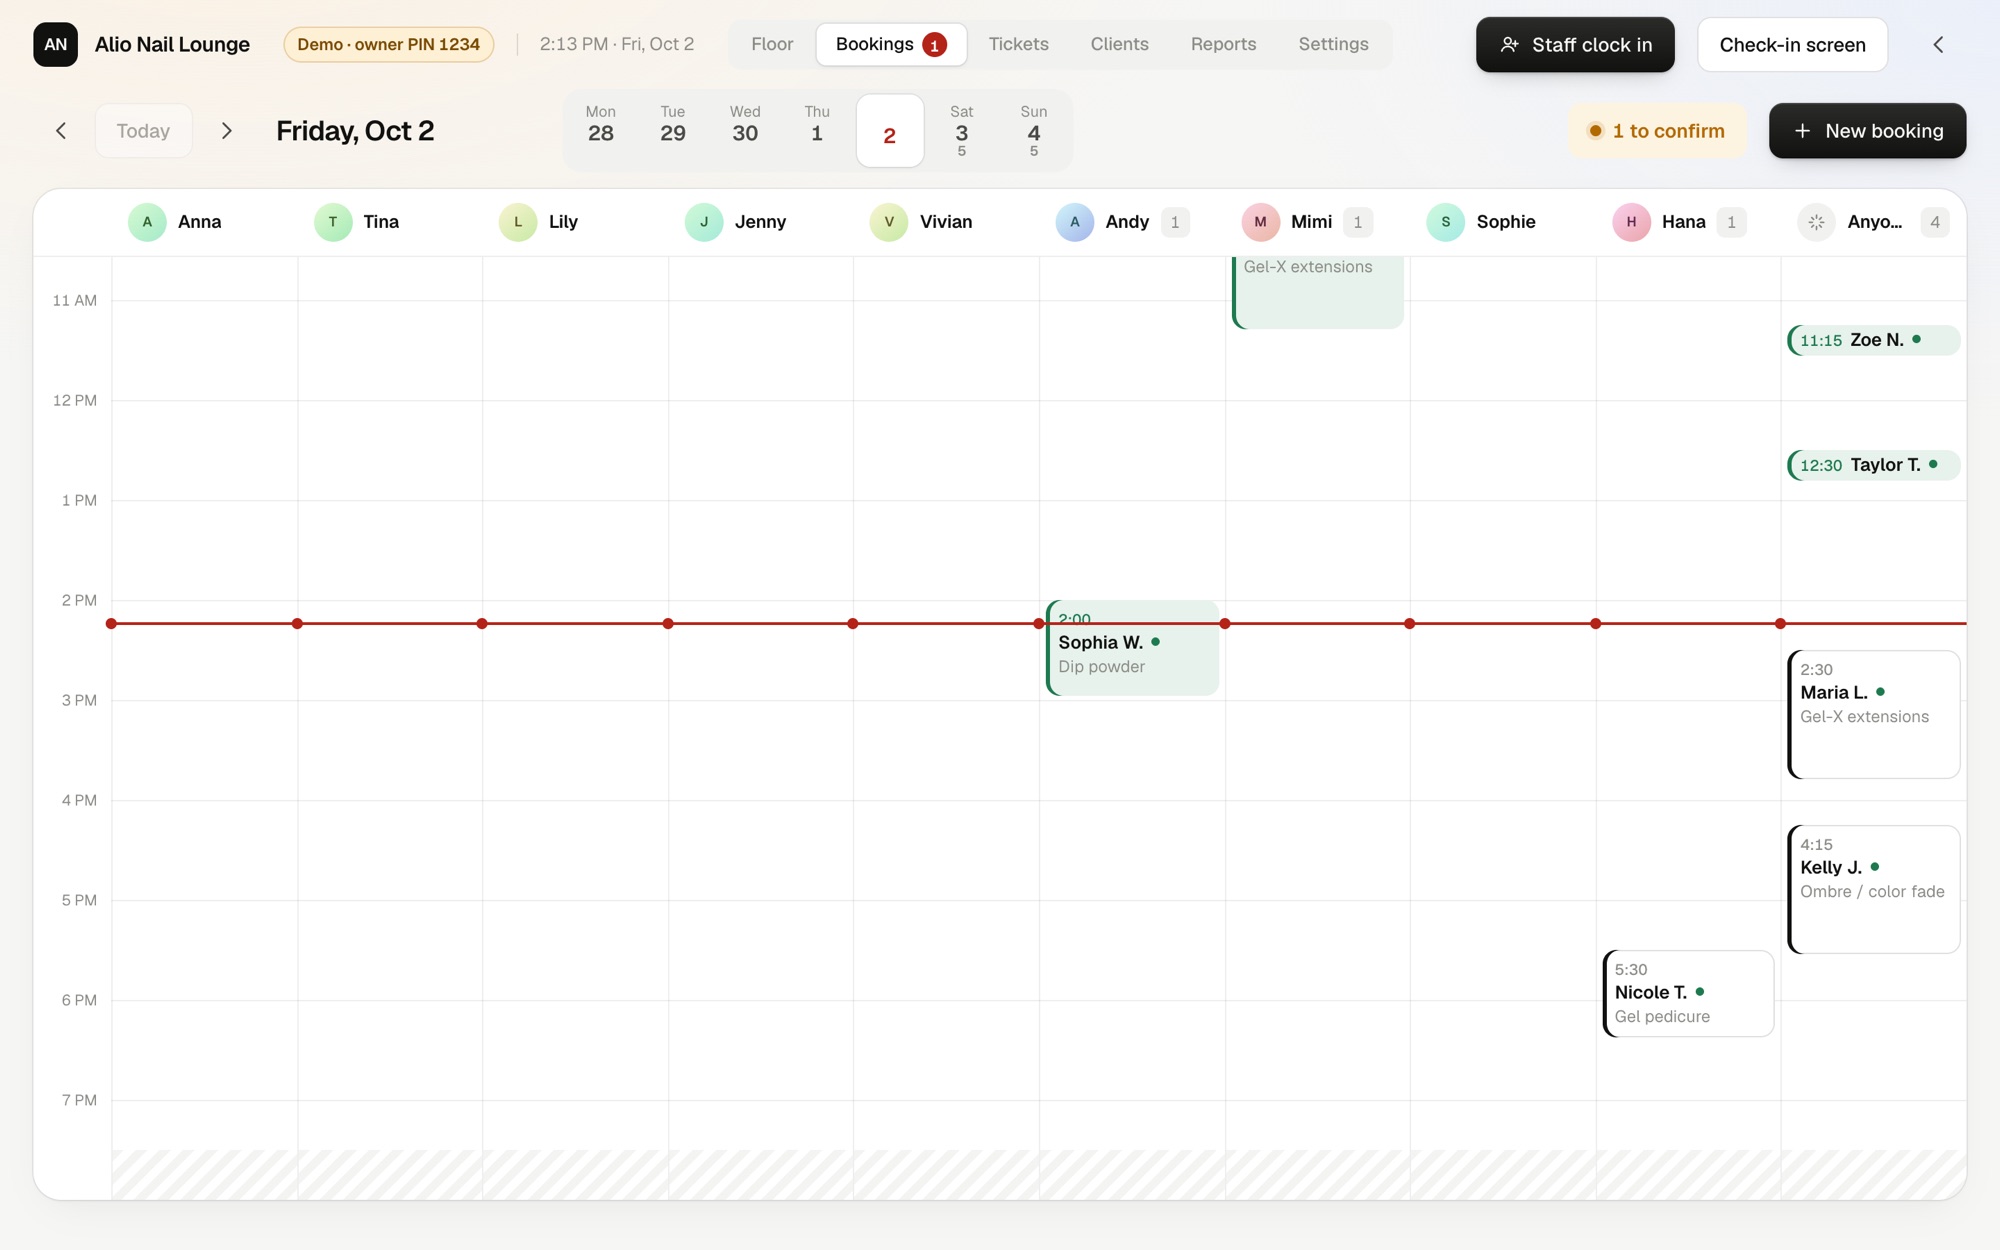Open Sophia W. Dip powder booking
This screenshot has height=1250, width=2000.
coord(1132,648)
